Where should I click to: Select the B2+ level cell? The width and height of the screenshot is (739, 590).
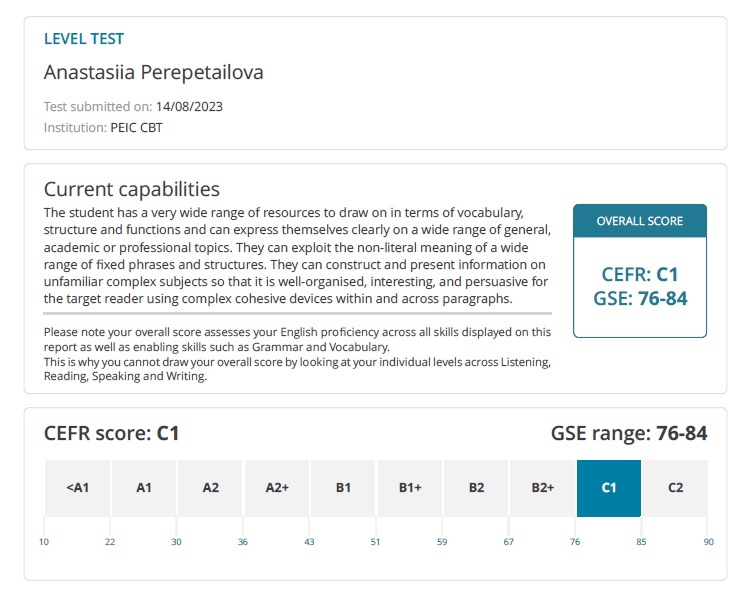coord(542,488)
